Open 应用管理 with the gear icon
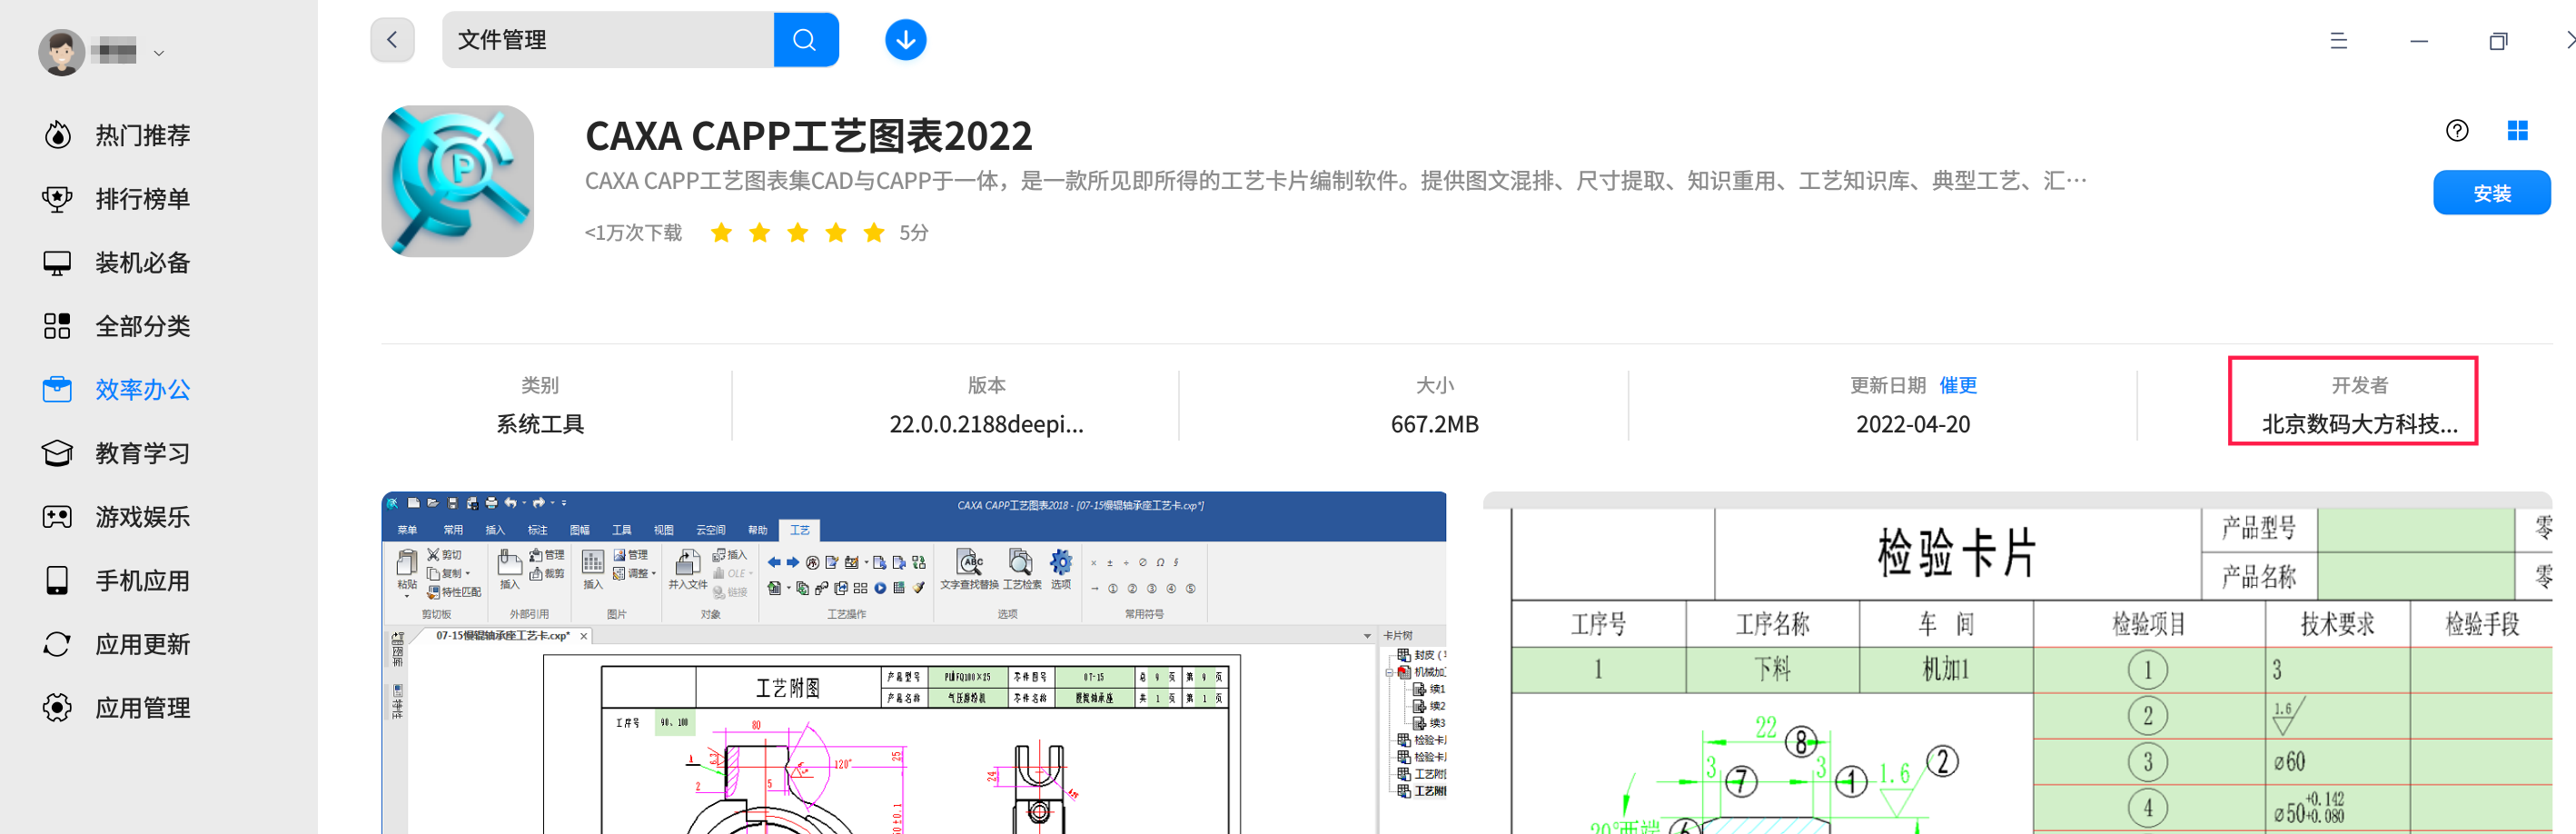 (x=58, y=708)
